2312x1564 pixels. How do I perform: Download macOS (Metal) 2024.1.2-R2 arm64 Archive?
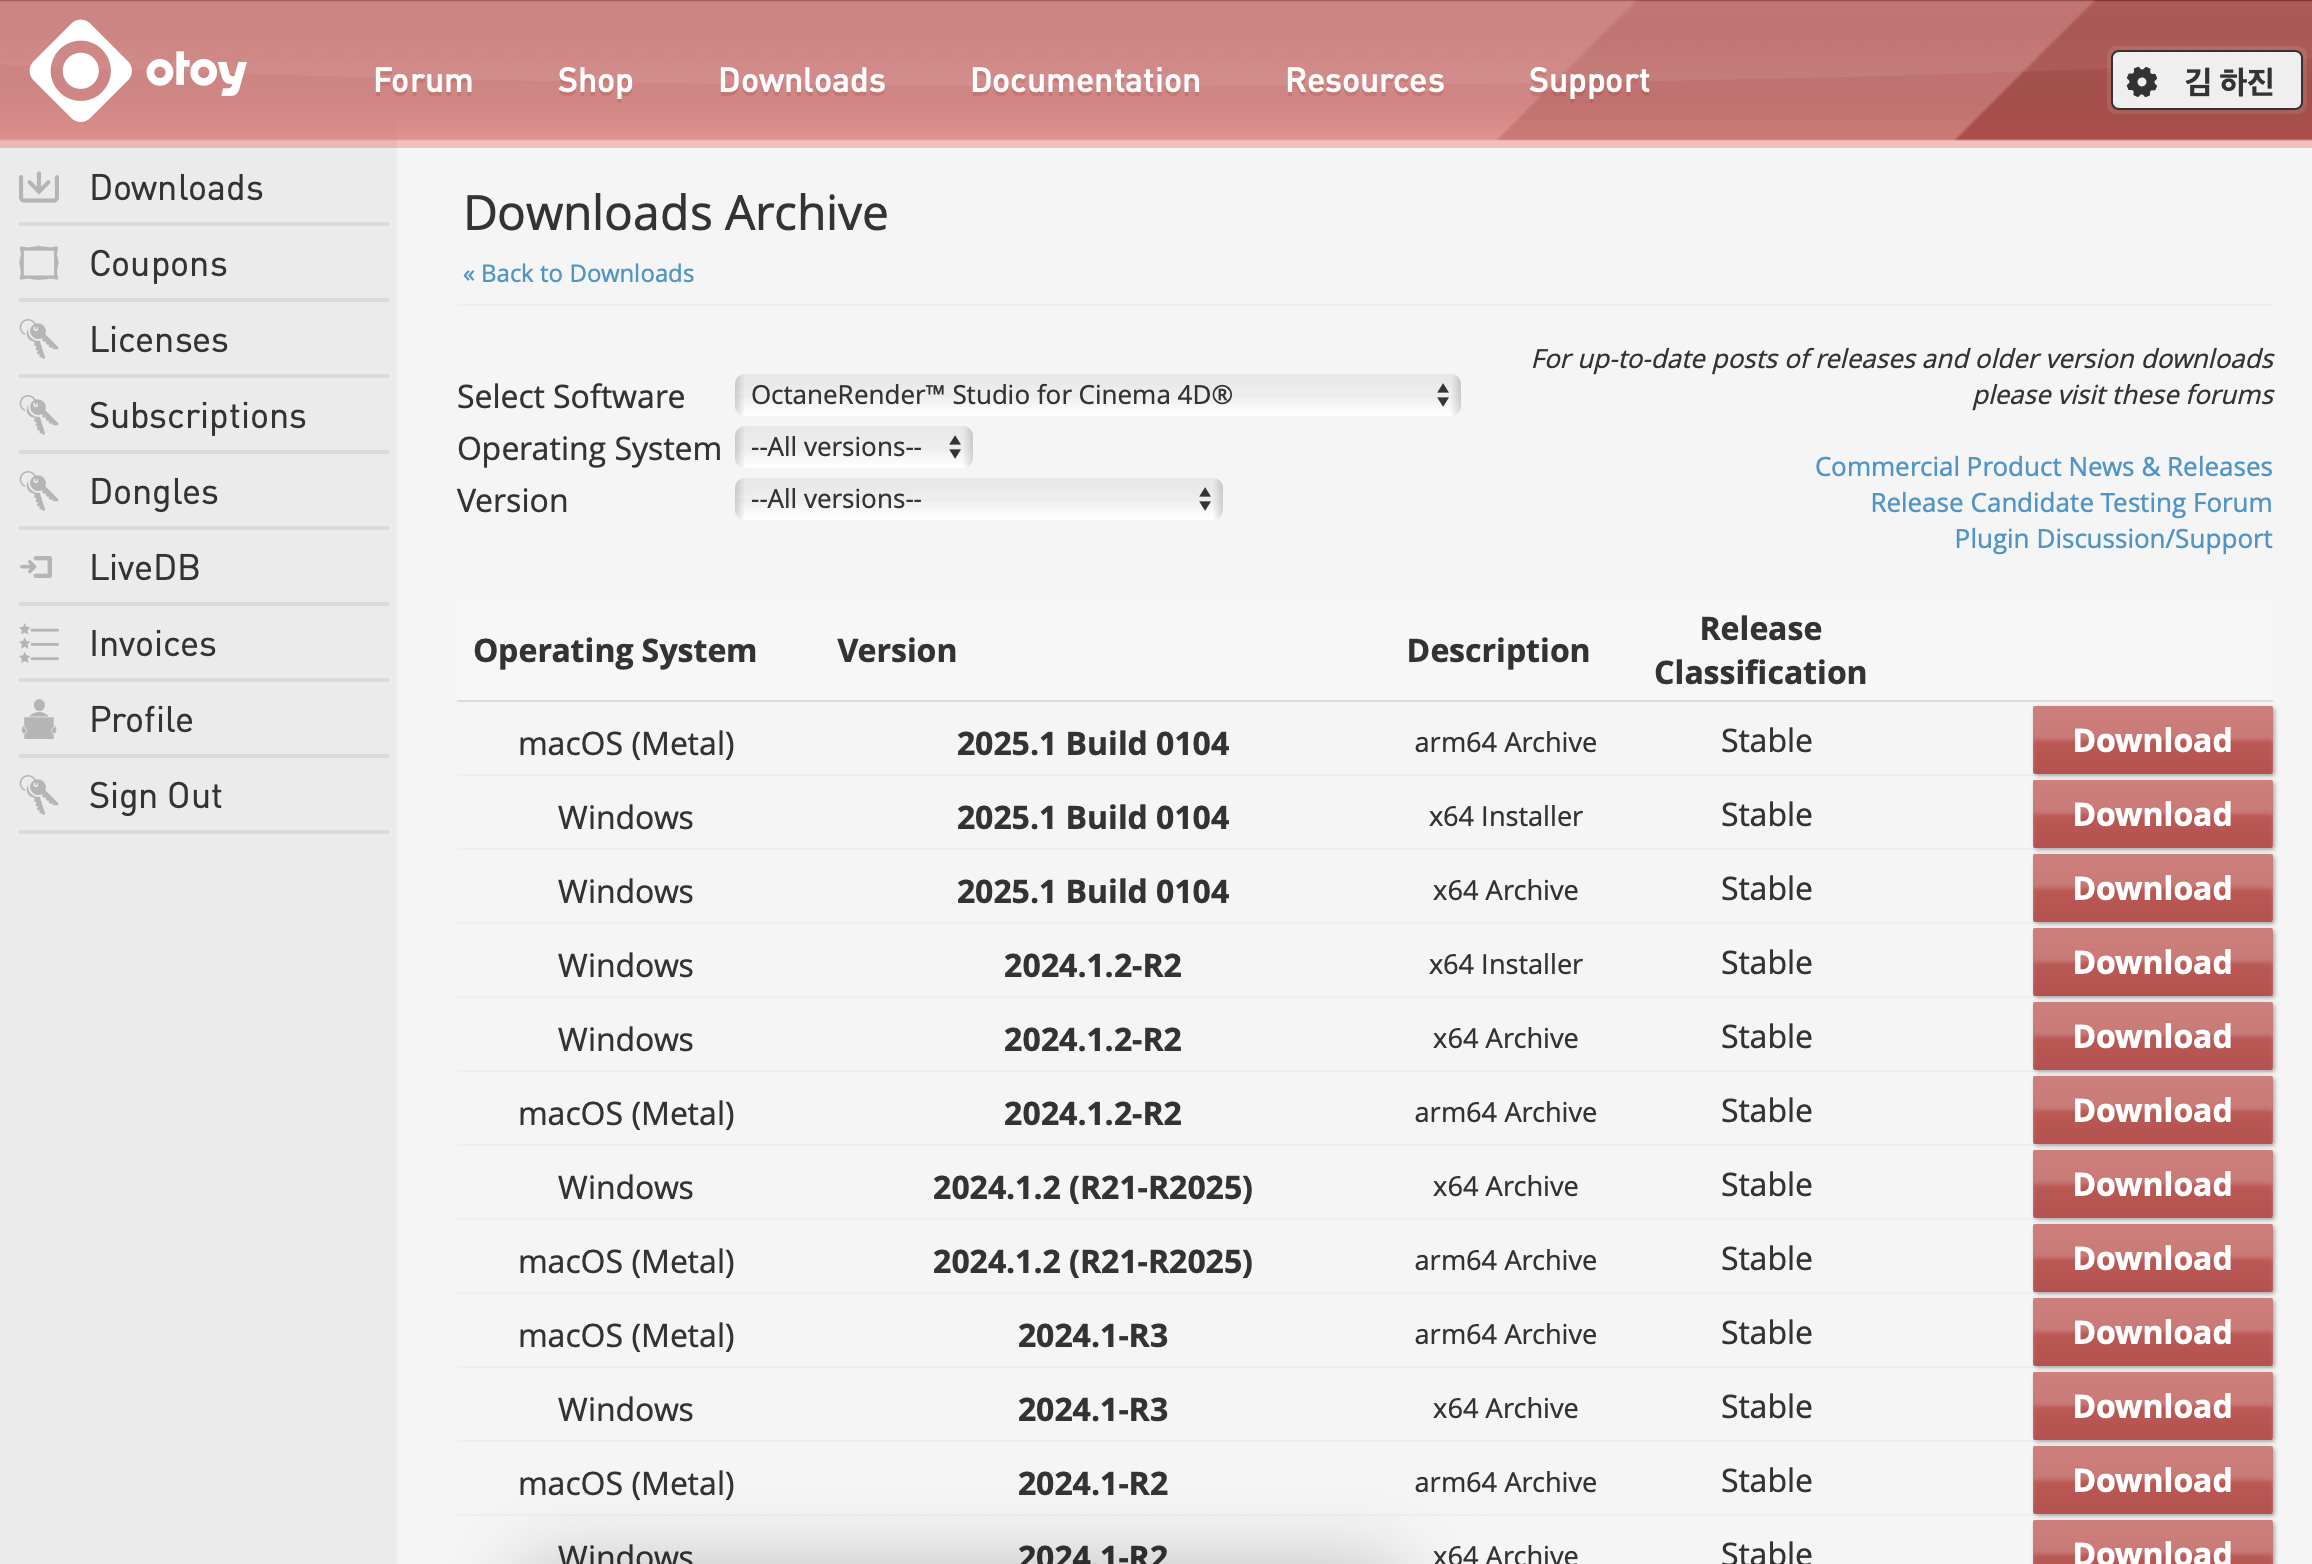(2152, 1110)
